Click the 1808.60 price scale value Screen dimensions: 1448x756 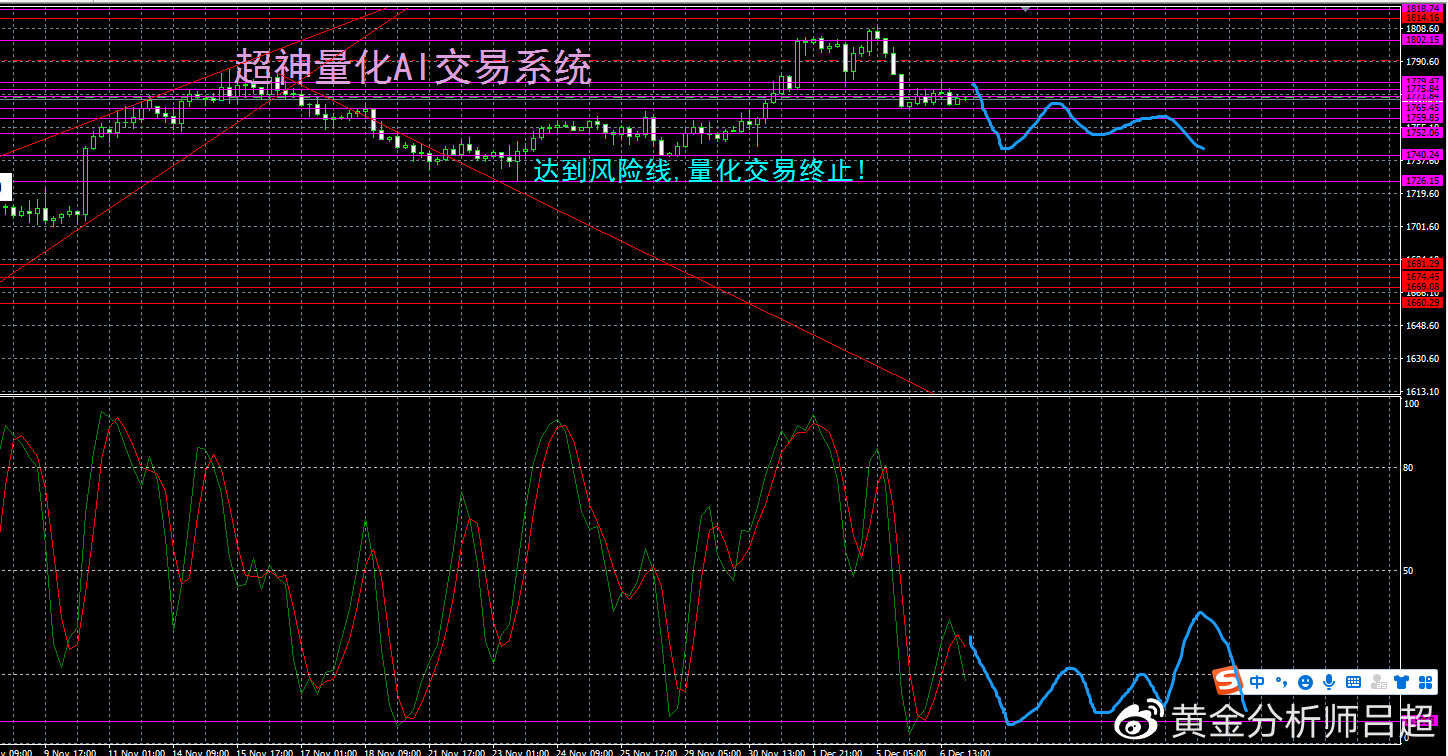(x=1422, y=28)
